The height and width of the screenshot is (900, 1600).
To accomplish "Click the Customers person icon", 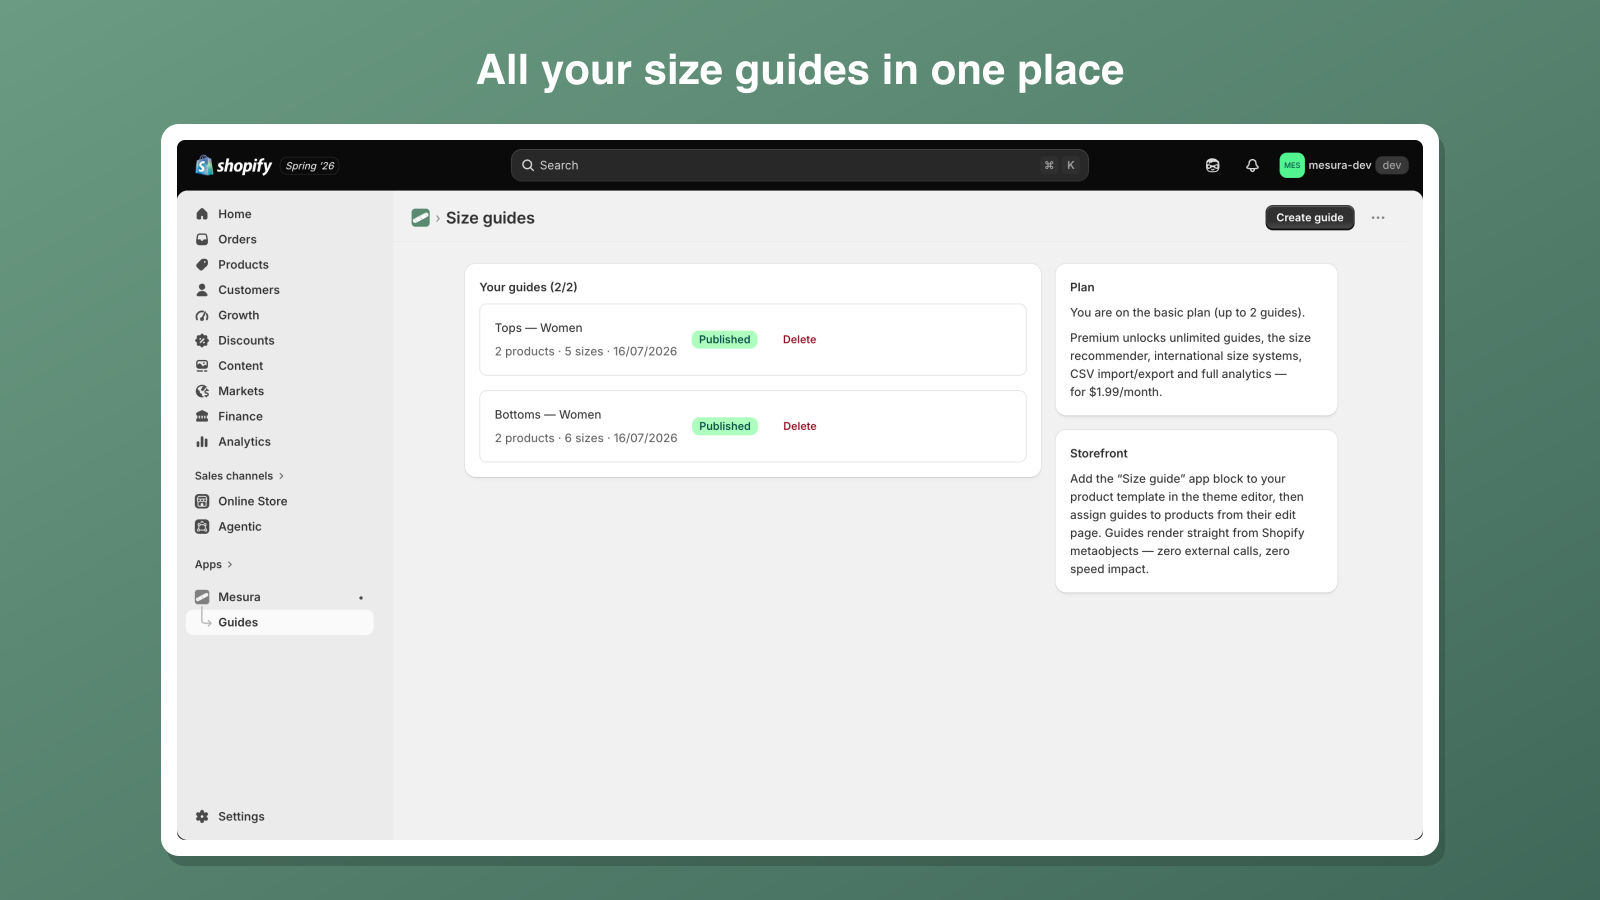I will click(x=202, y=290).
